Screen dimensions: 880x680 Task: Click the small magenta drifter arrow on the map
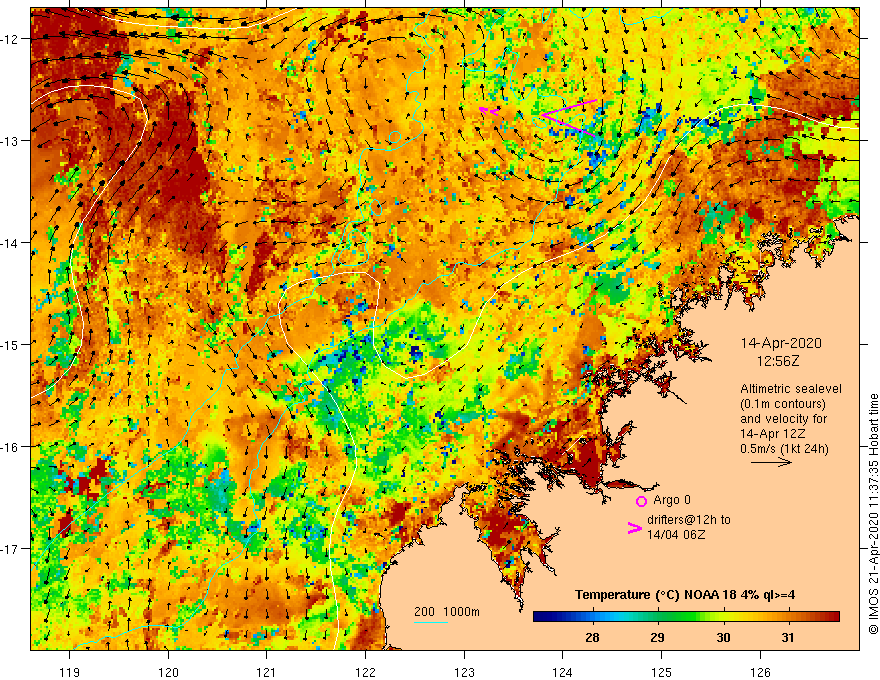(x=489, y=111)
